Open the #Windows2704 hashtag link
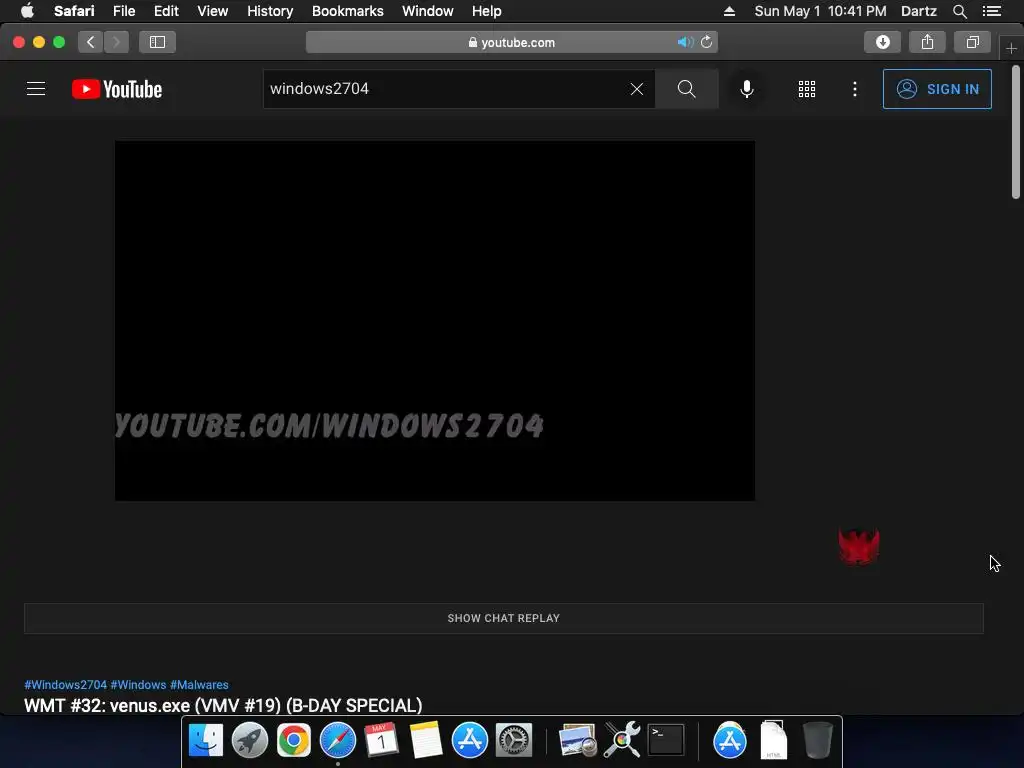1024x768 pixels. pos(65,685)
